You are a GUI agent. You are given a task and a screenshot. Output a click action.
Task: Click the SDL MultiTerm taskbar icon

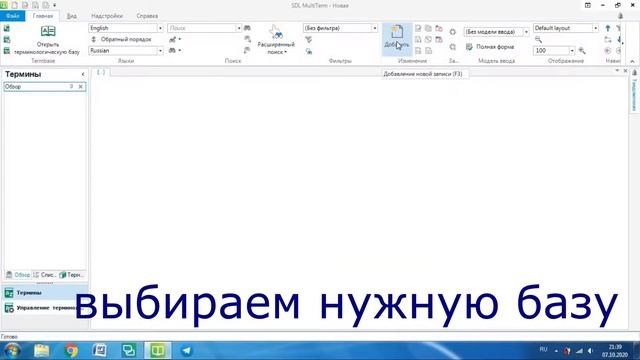pyautogui.click(x=158, y=351)
